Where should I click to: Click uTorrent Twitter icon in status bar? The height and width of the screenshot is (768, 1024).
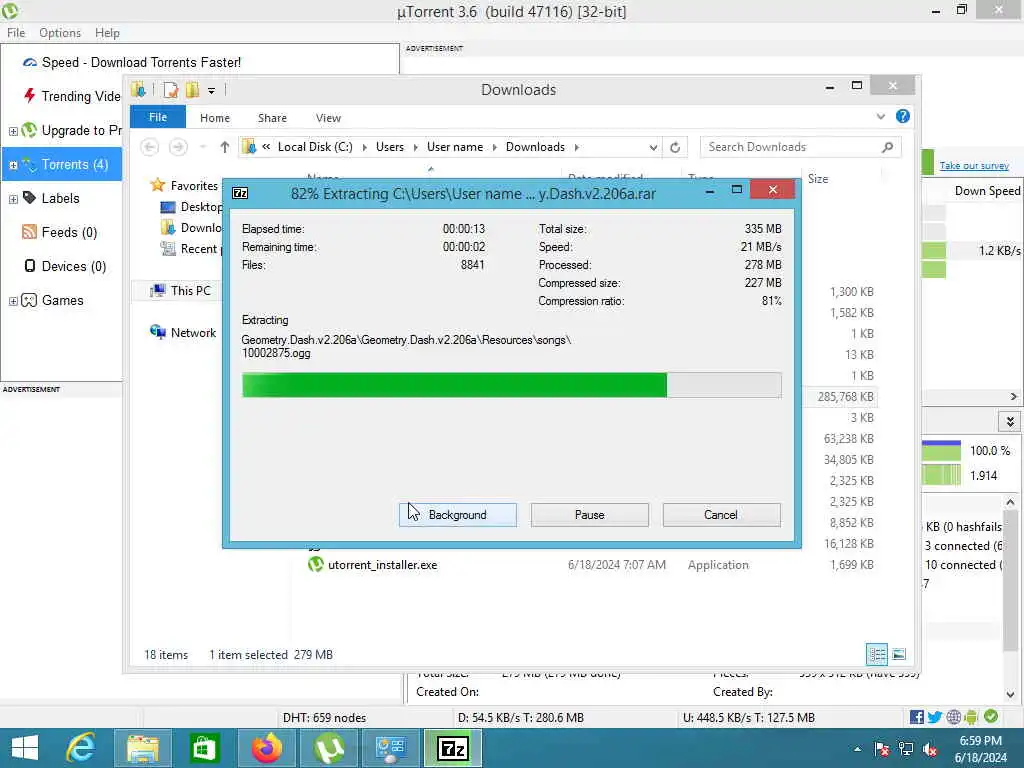tap(935, 717)
